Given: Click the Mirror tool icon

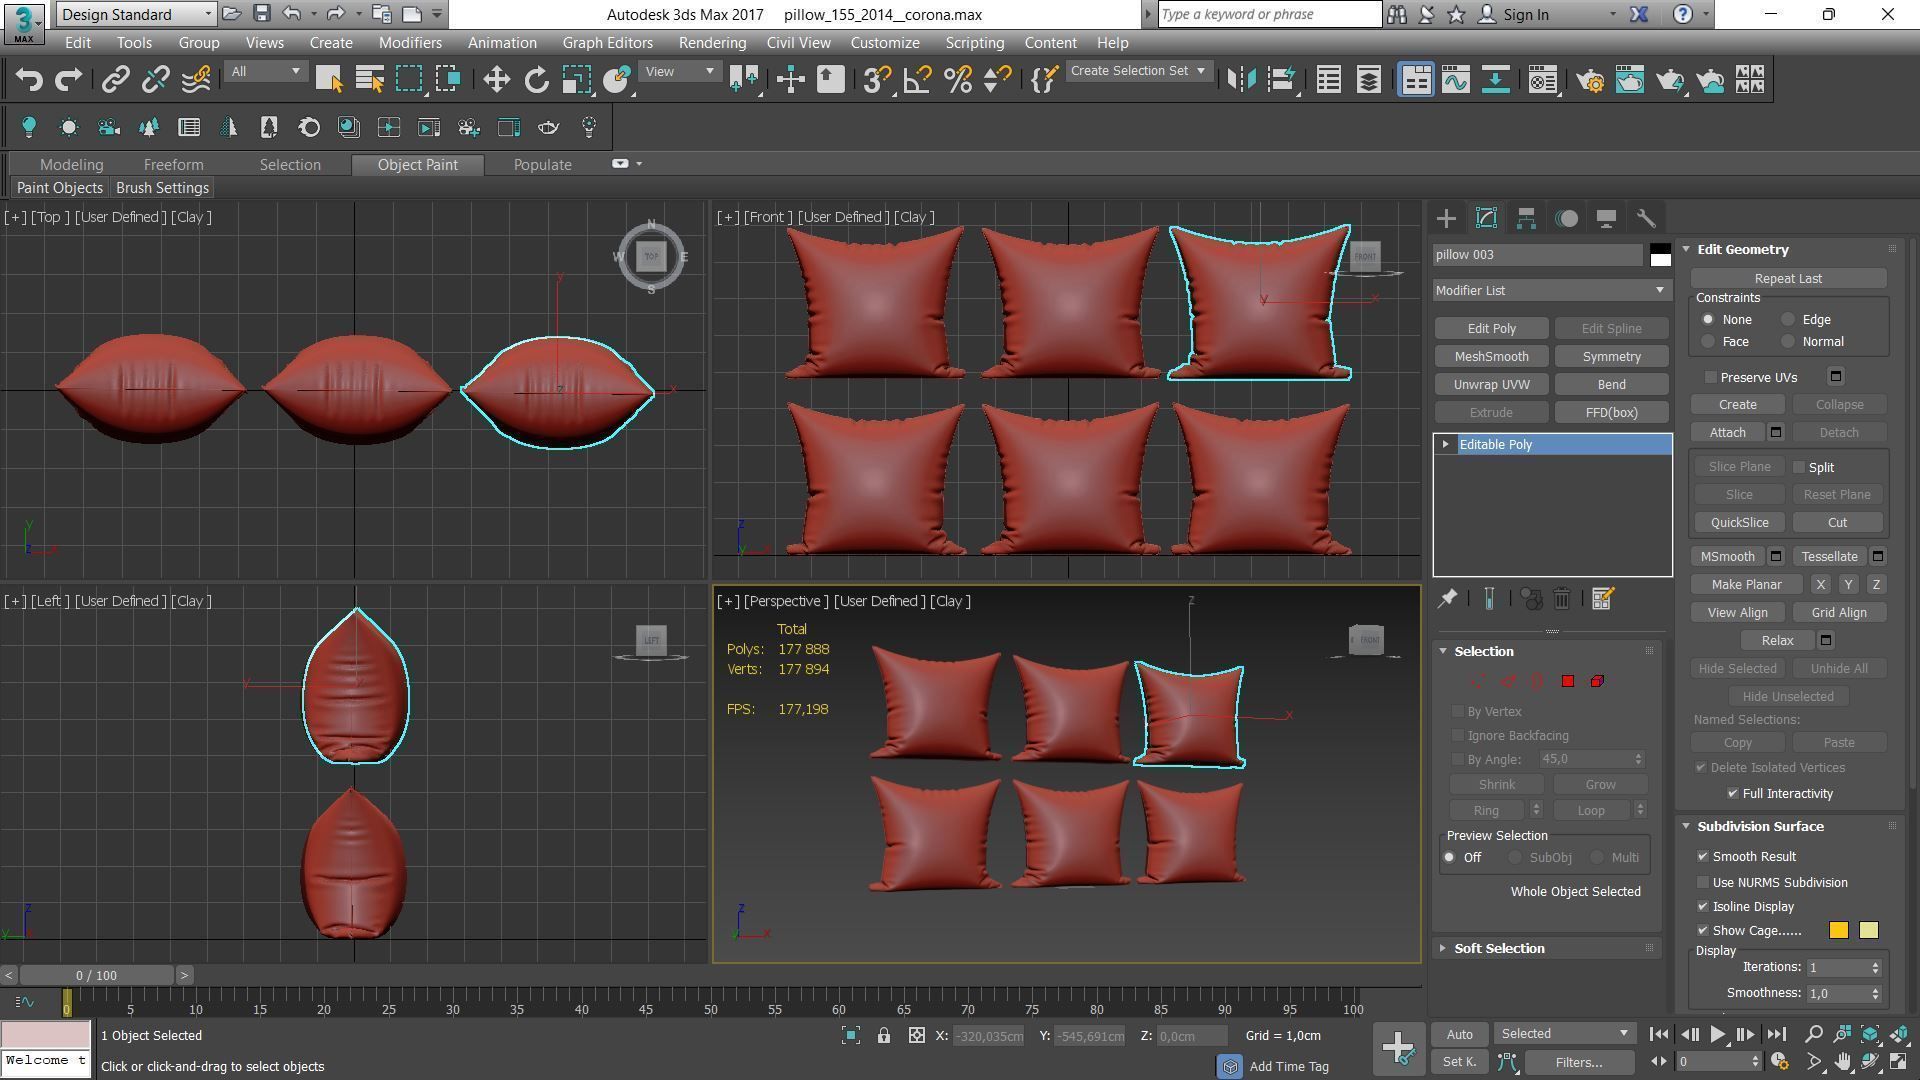Looking at the screenshot, I should 1241,80.
